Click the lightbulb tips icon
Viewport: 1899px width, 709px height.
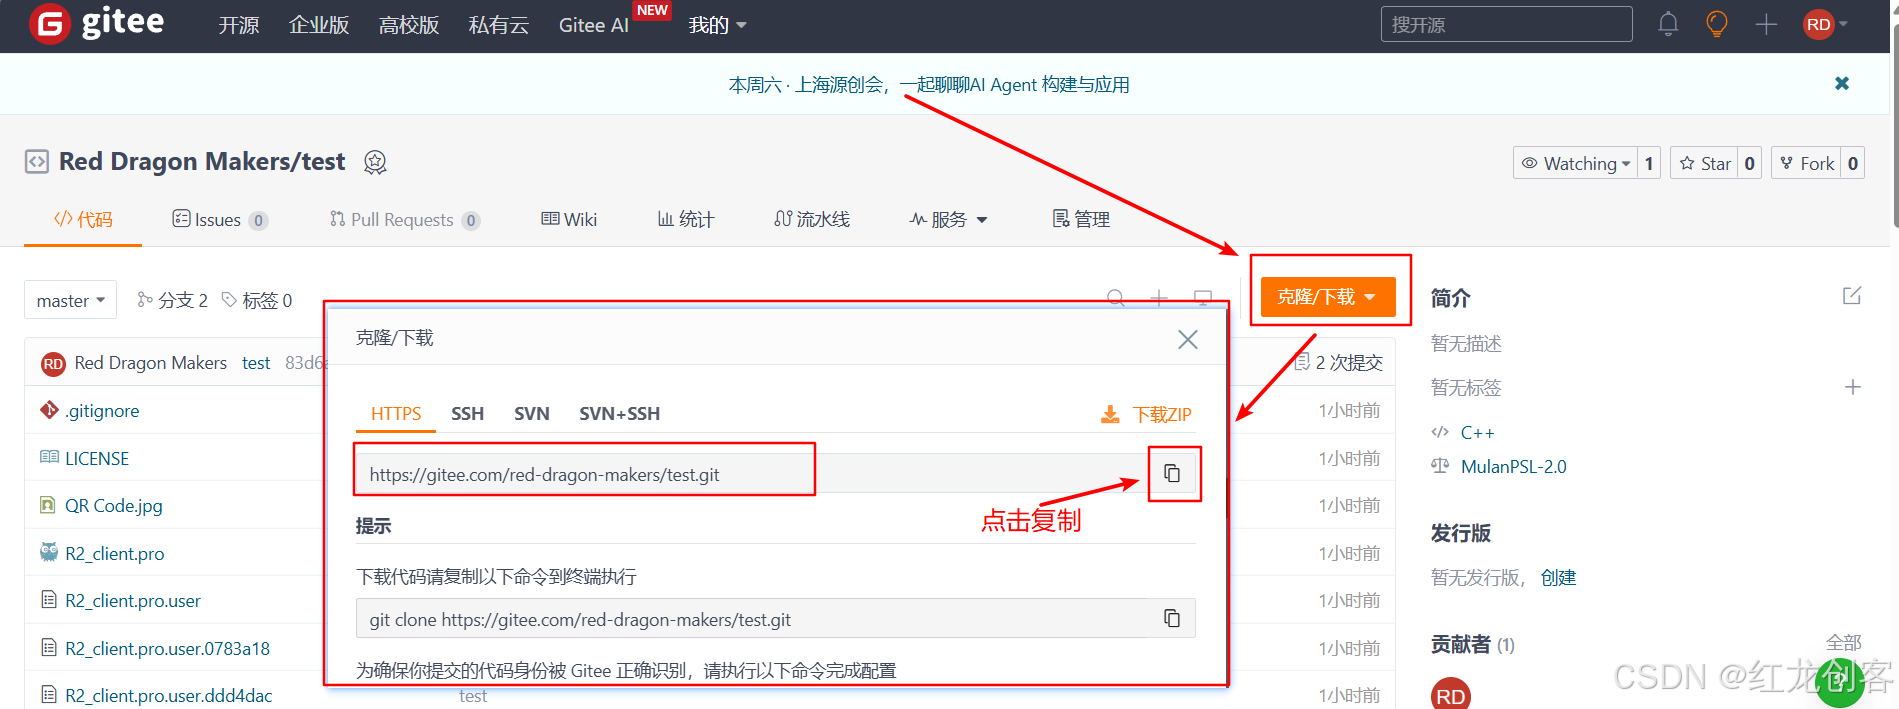click(1717, 24)
